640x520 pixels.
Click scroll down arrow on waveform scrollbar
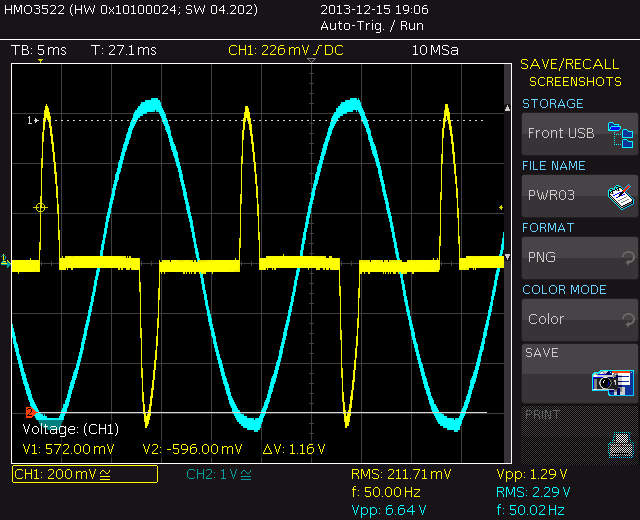click(507, 257)
